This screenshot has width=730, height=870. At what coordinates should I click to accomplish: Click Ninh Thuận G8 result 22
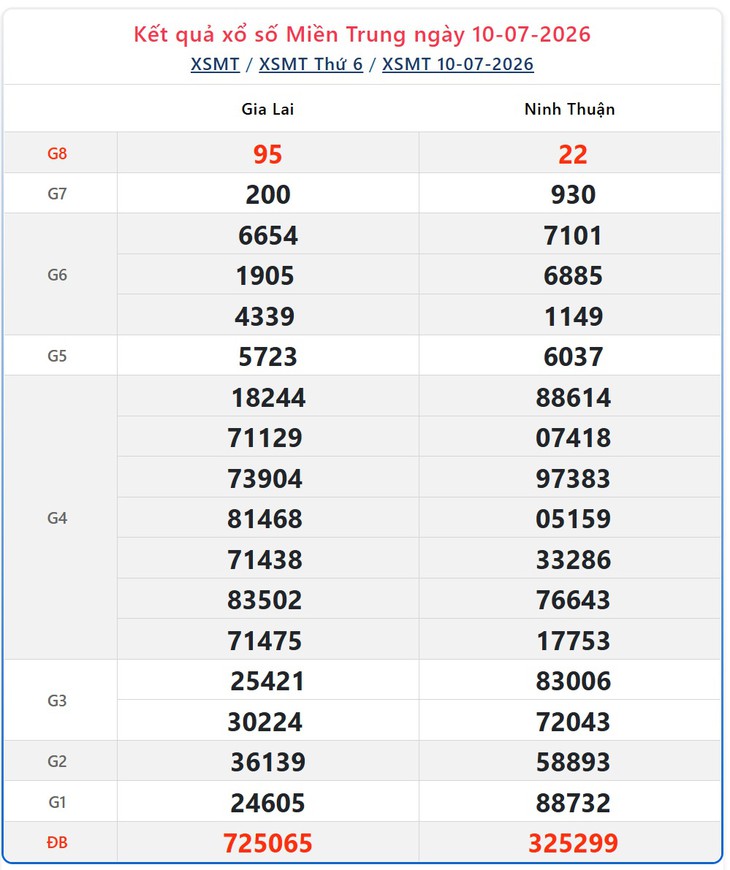click(x=573, y=154)
